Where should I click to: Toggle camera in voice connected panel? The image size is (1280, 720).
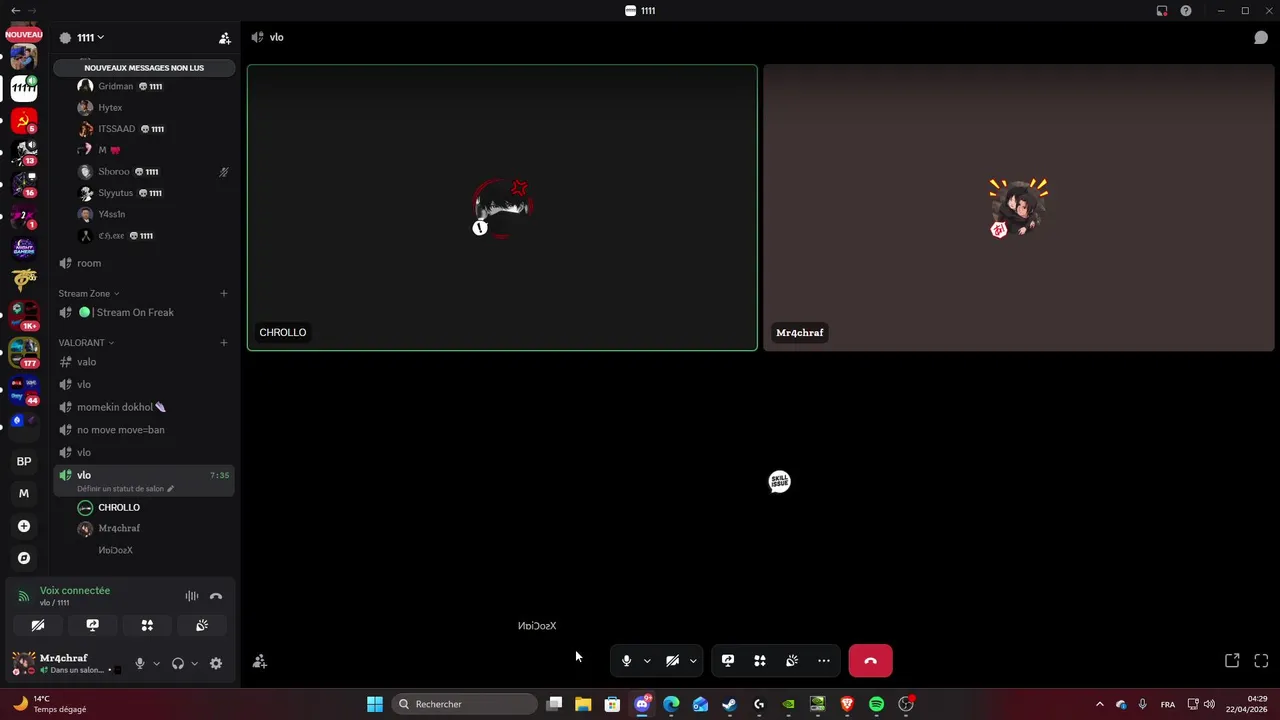[38, 625]
